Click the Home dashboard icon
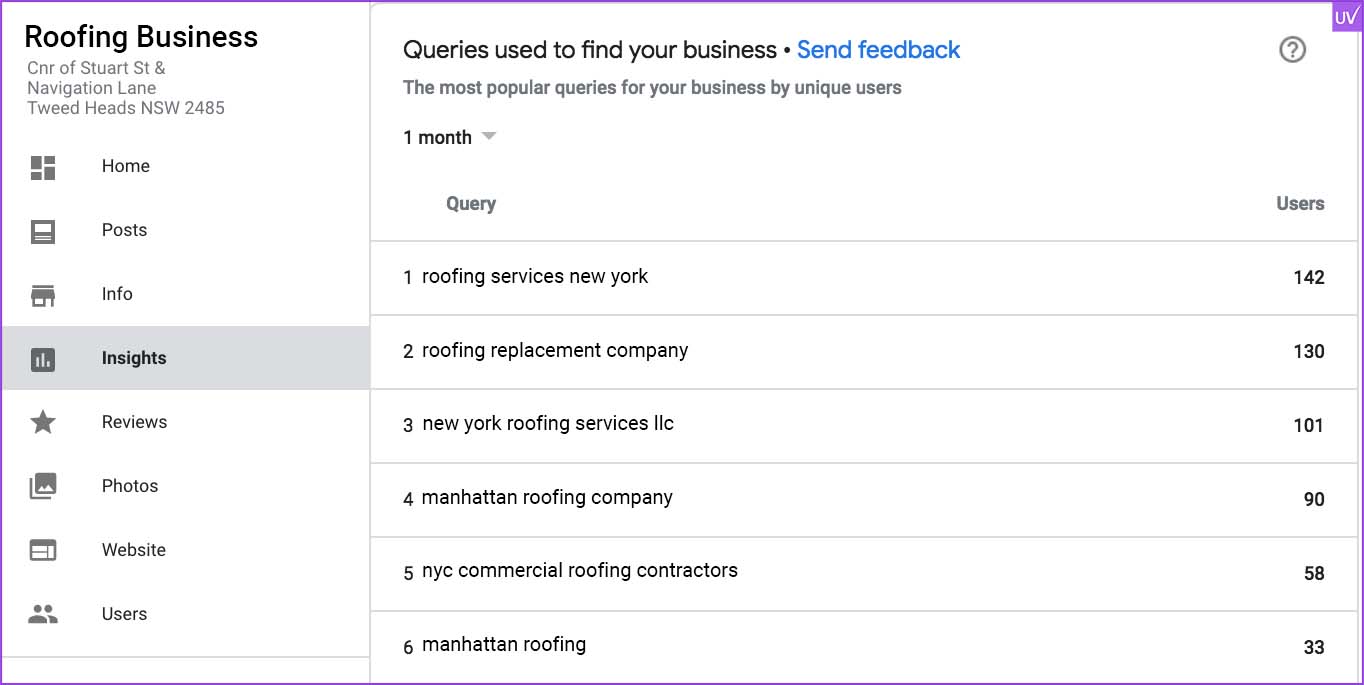Image resolution: width=1364 pixels, height=685 pixels. [x=43, y=167]
